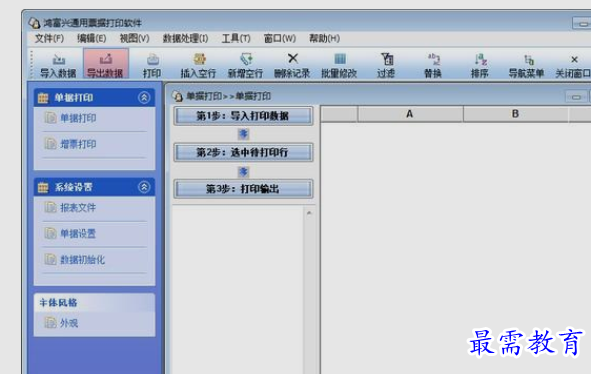Click the grid select-all corner cell
Screen dimensions: 591x374
(339, 114)
